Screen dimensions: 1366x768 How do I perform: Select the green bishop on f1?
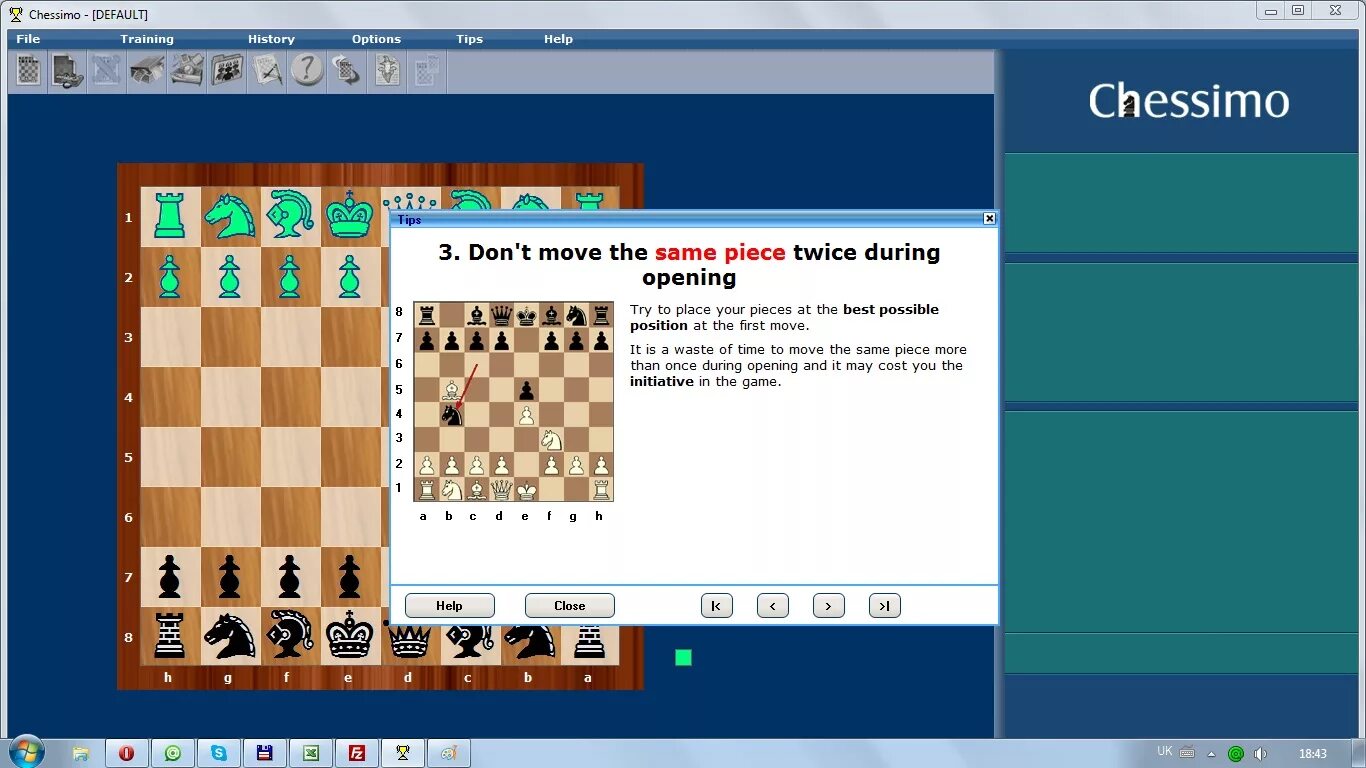(290, 216)
